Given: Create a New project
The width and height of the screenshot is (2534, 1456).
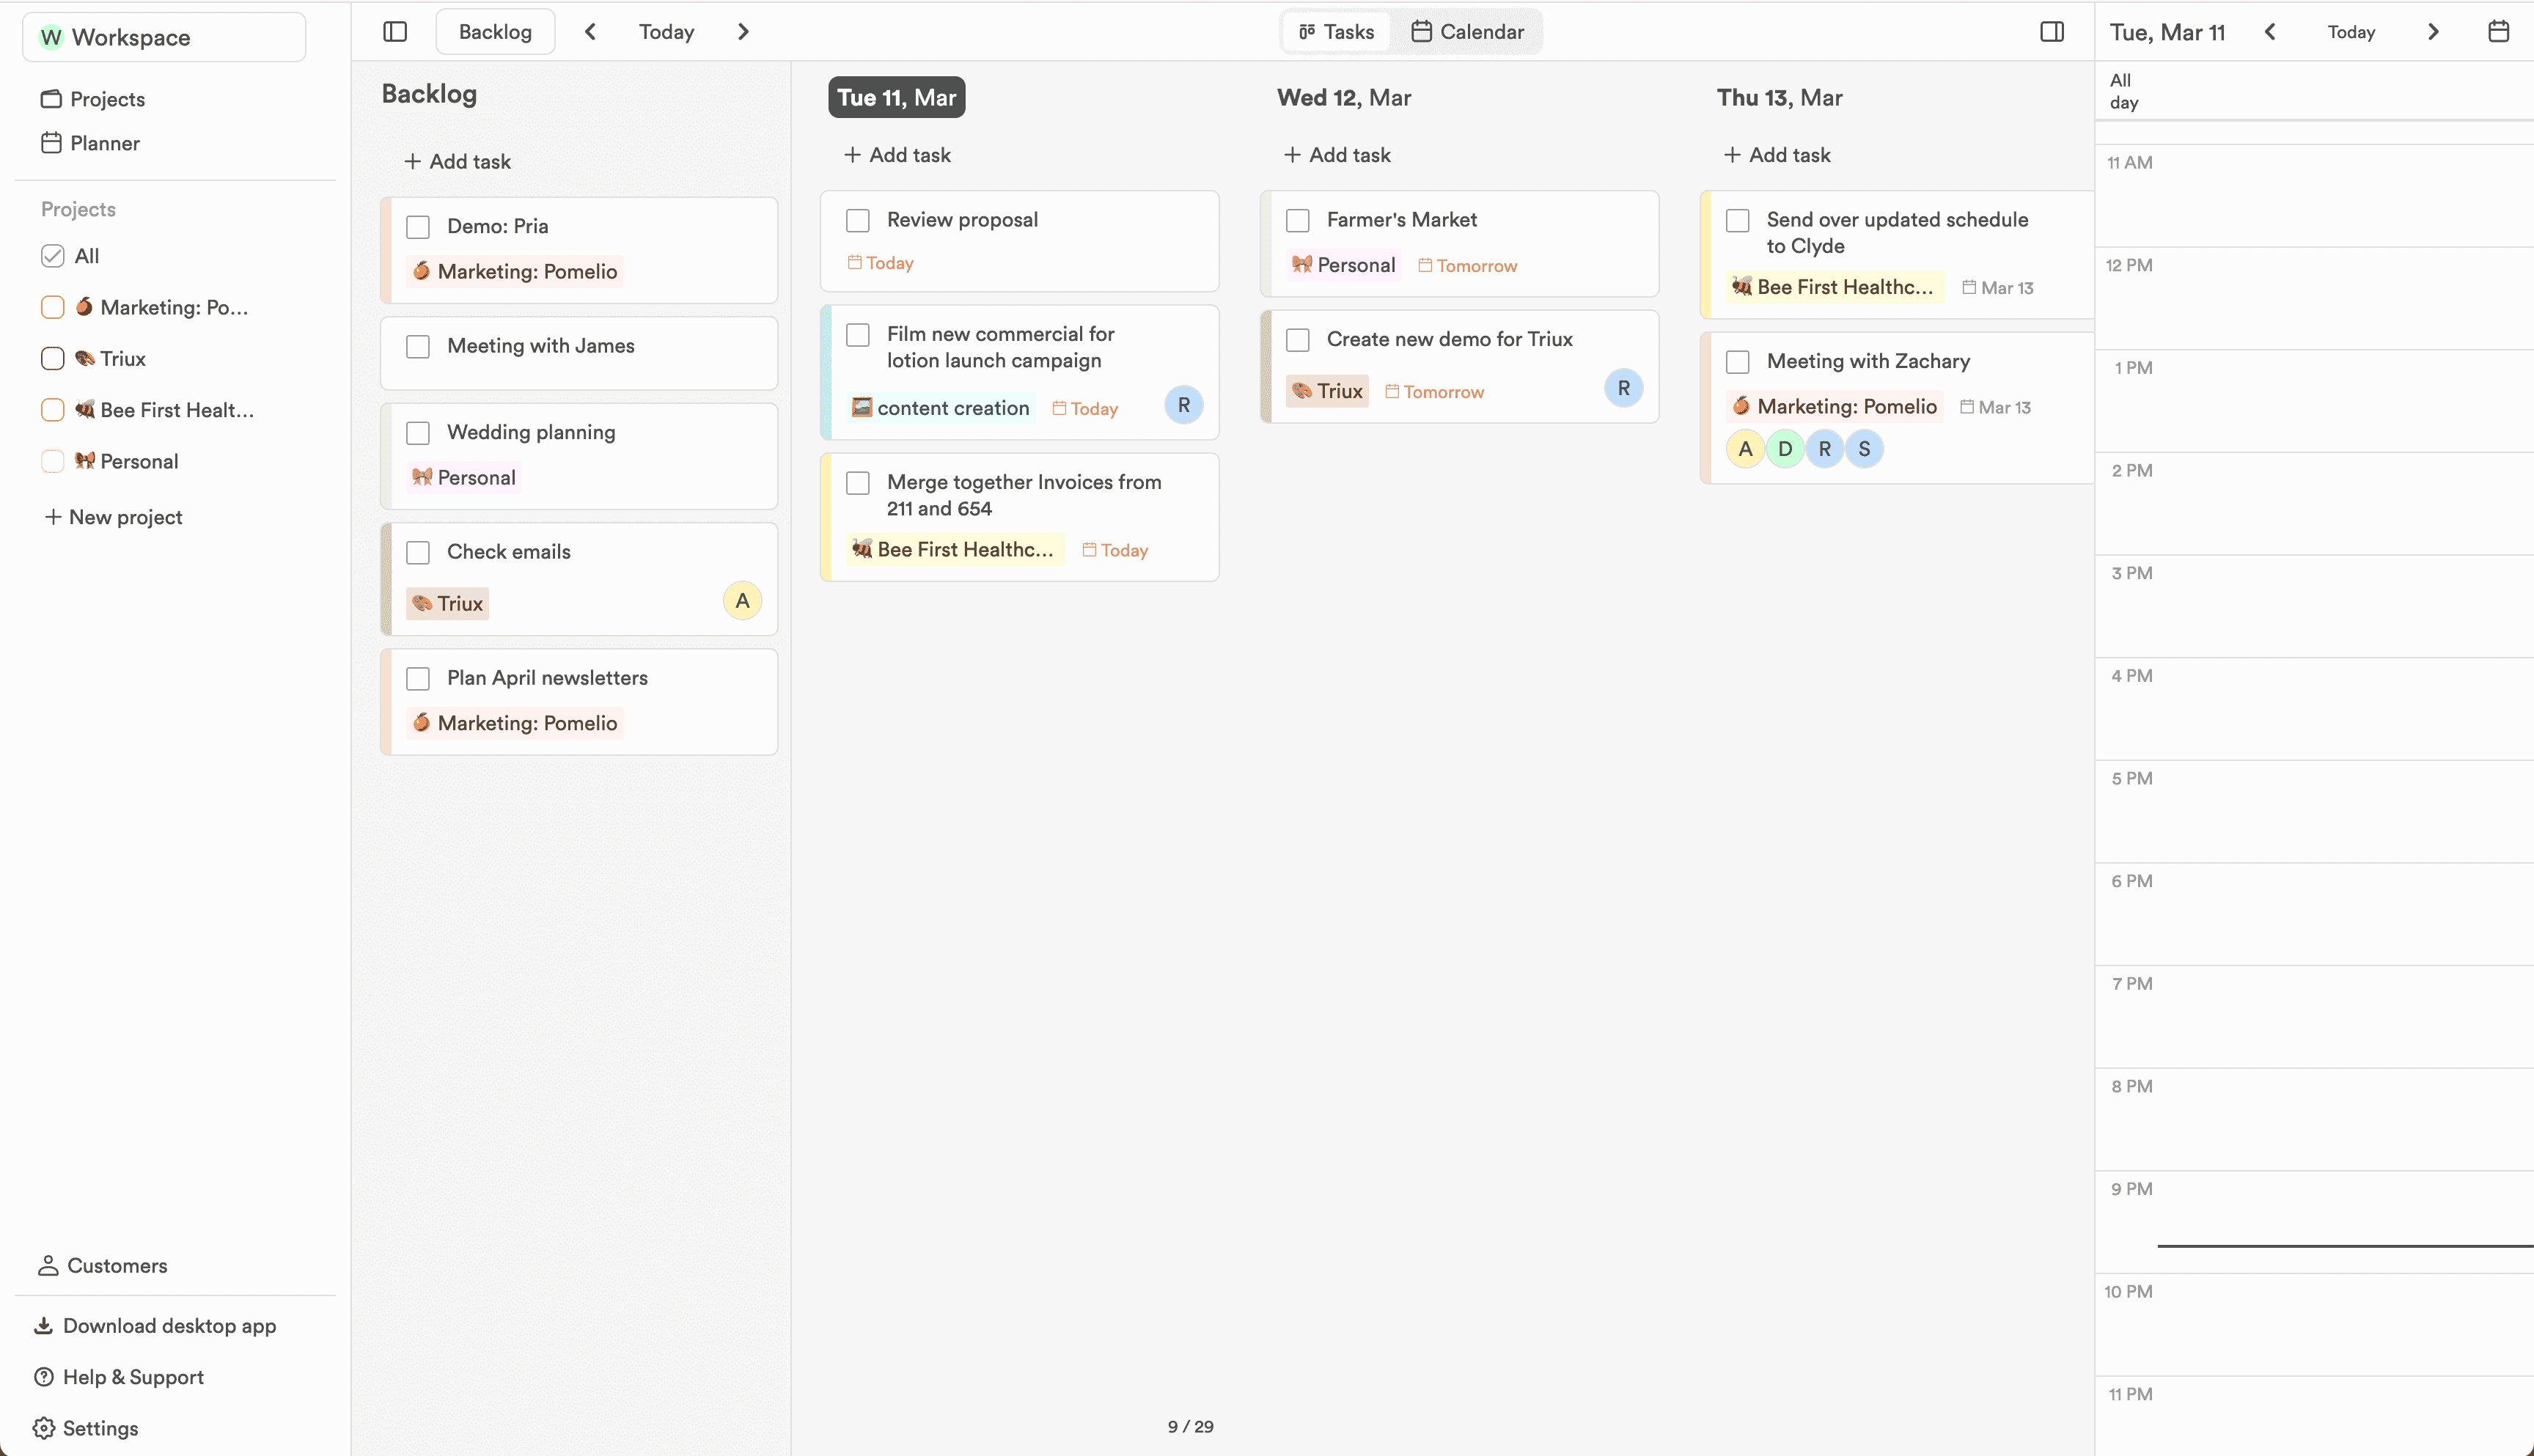Looking at the screenshot, I should tap(113, 517).
